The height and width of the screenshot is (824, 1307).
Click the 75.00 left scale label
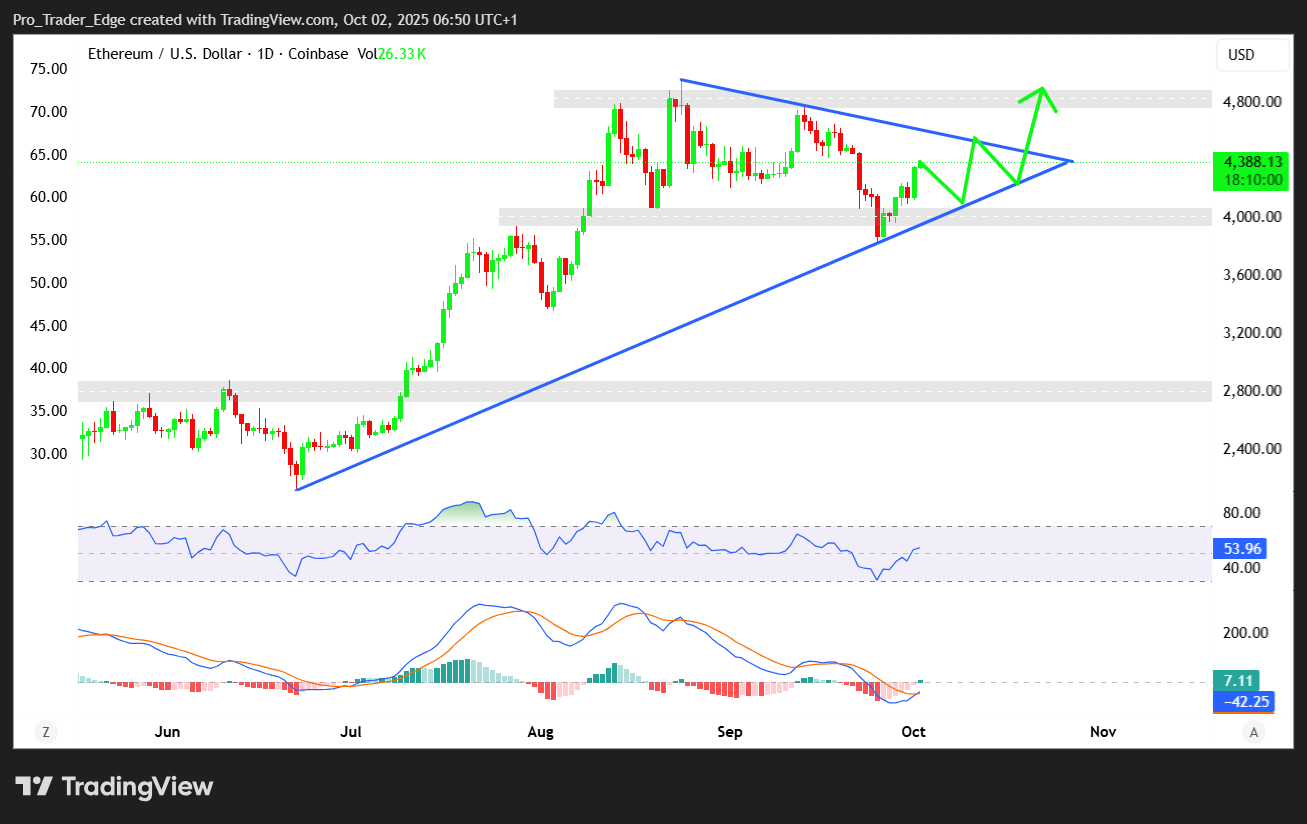point(47,69)
